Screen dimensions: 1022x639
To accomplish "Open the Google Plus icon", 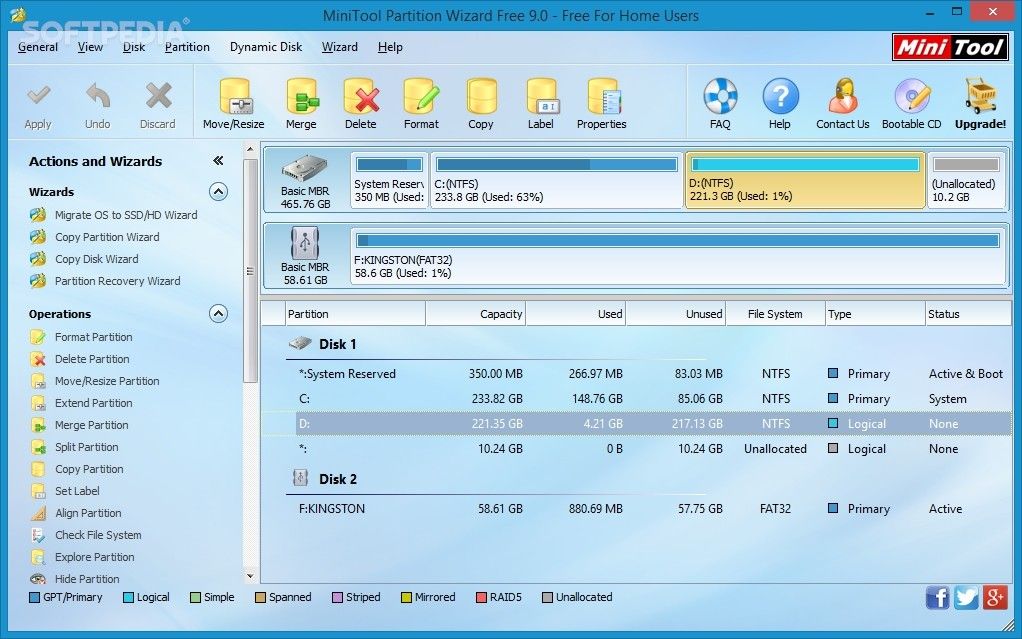I will (x=995, y=597).
